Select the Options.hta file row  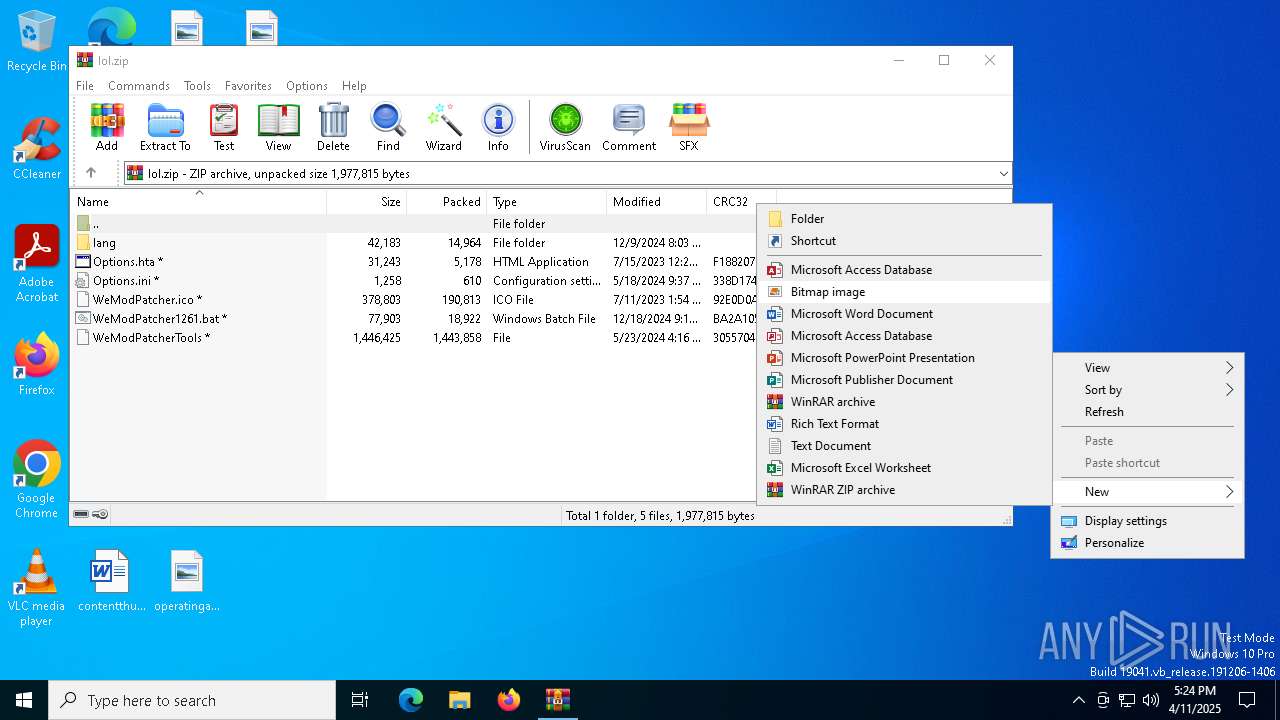415,262
